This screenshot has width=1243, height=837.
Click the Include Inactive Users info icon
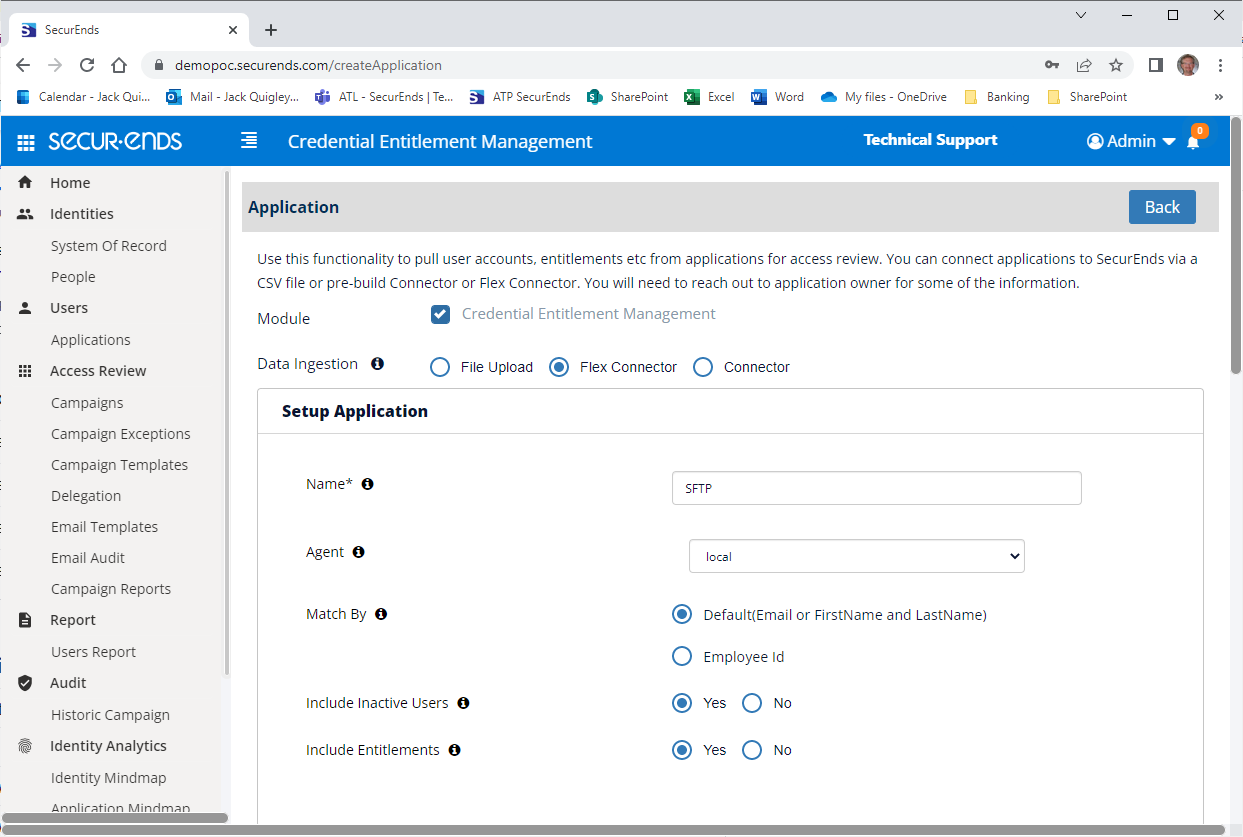462,703
